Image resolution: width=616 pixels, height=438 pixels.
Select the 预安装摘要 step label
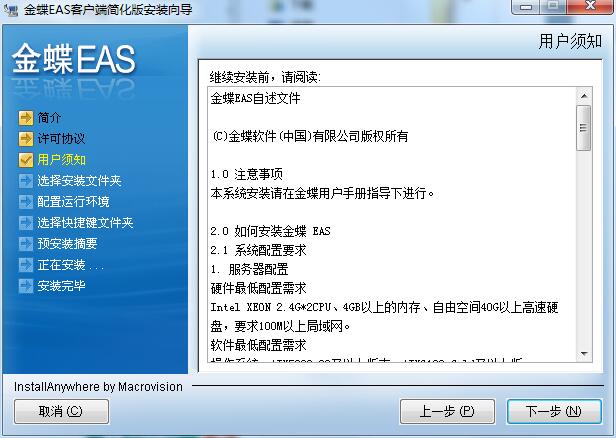[x=67, y=244]
